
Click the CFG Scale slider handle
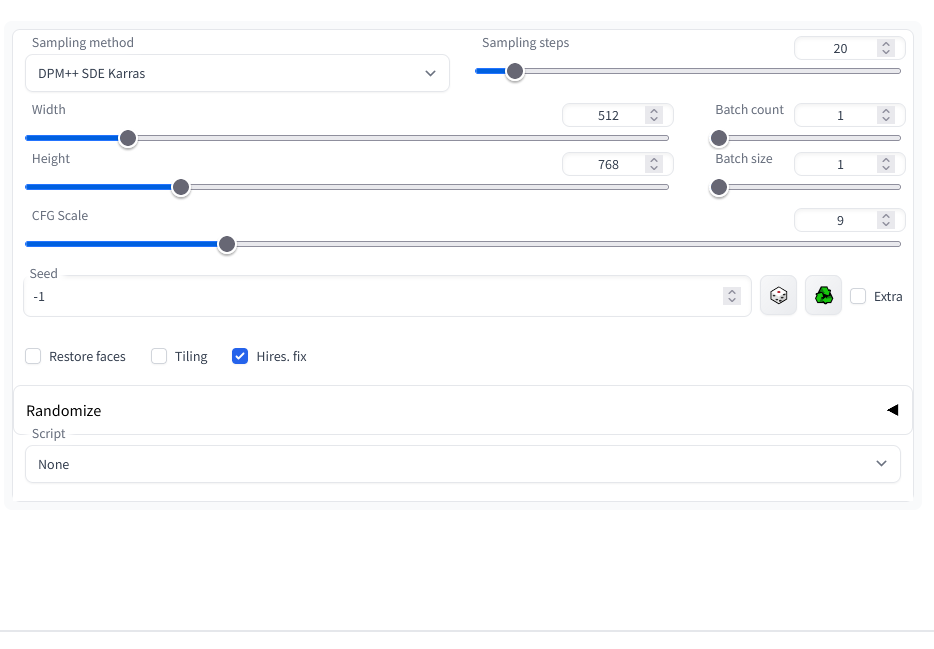coord(226,244)
